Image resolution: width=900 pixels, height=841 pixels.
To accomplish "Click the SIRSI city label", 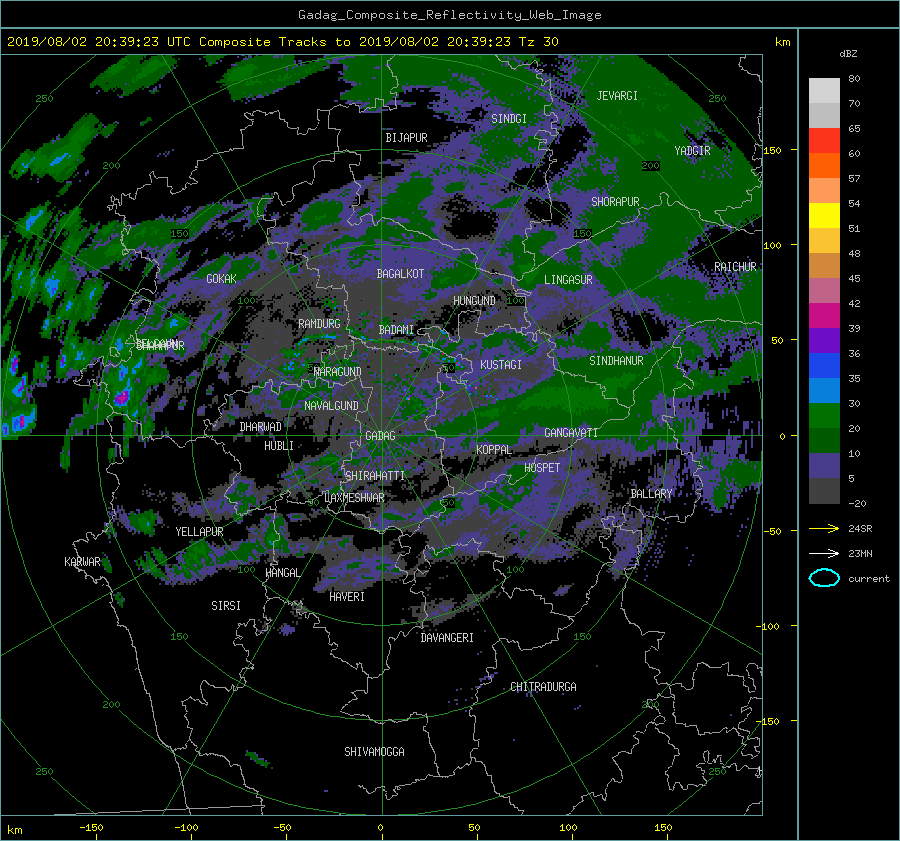I will 226,606.
